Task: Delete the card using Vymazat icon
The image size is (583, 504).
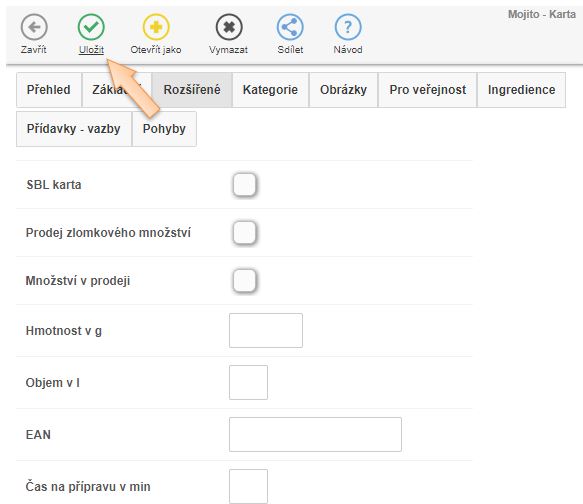Action: click(229, 27)
